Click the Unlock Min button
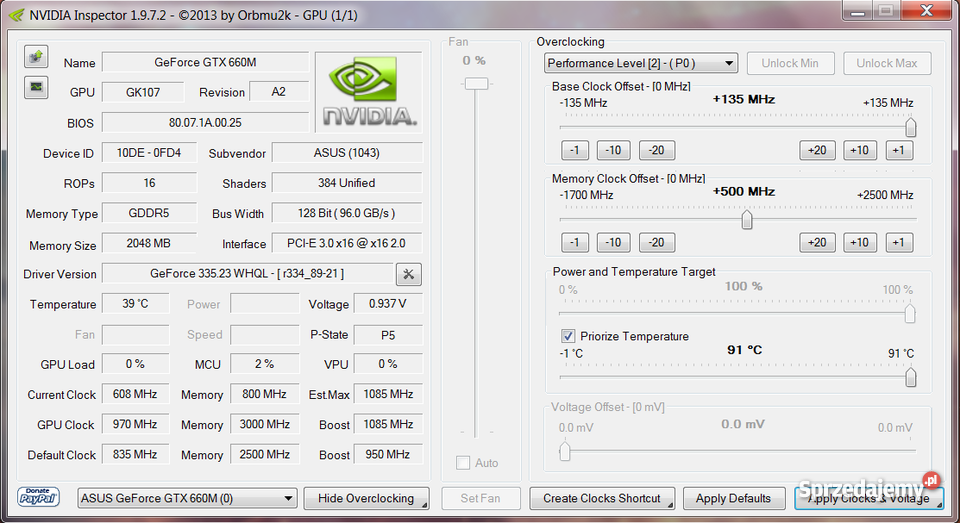The image size is (960, 523). pos(790,63)
